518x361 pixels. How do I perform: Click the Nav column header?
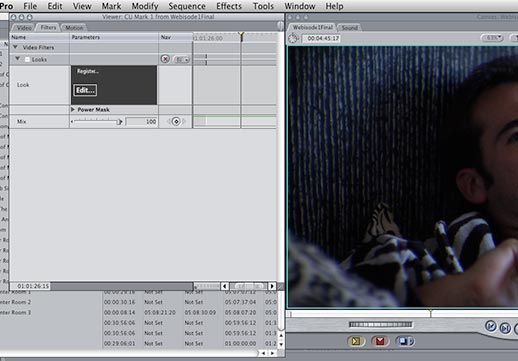(x=176, y=37)
